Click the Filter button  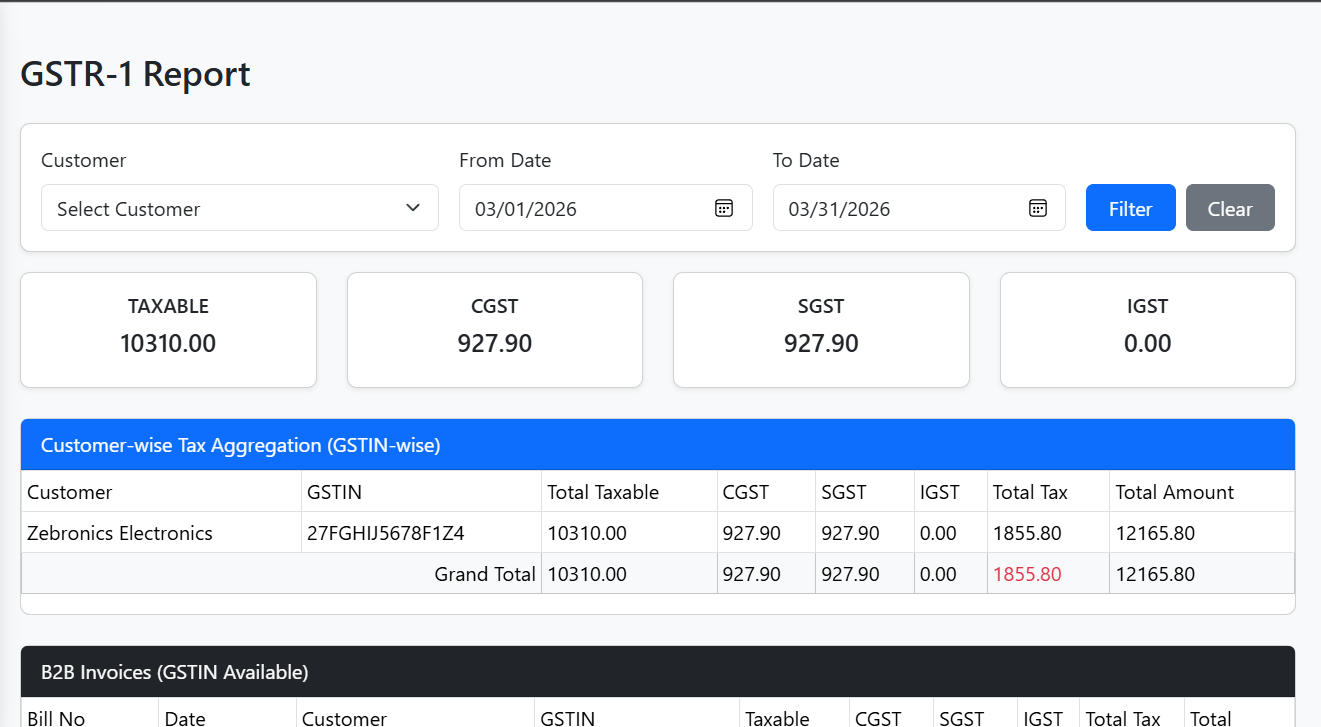click(1131, 208)
